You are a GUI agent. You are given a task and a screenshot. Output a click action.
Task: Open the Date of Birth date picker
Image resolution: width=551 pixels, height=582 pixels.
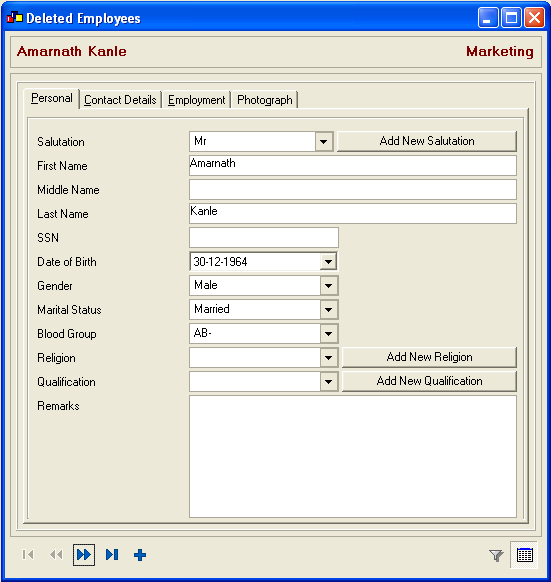click(x=328, y=262)
